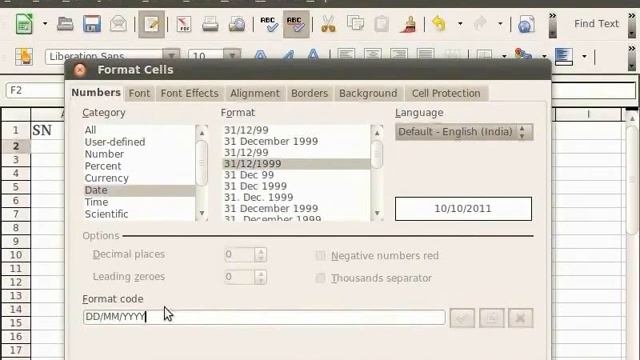Image resolution: width=640 pixels, height=360 pixels.
Task: Click the Undo arrow icon
Action: click(439, 24)
